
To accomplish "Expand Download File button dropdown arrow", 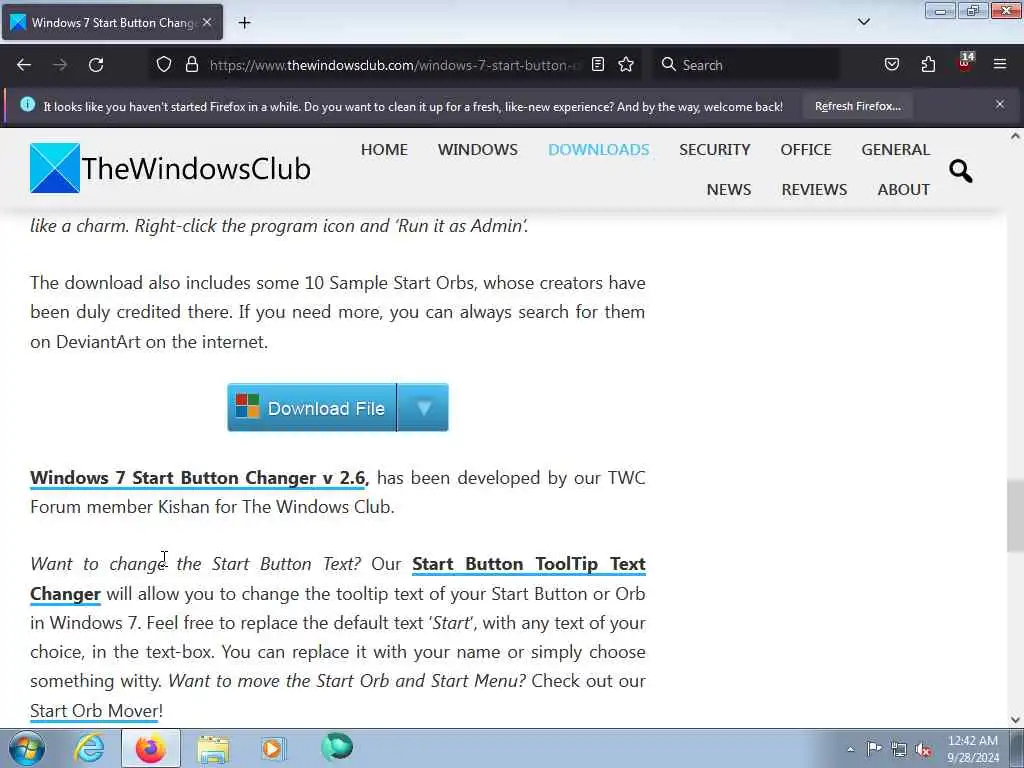I will [x=423, y=408].
